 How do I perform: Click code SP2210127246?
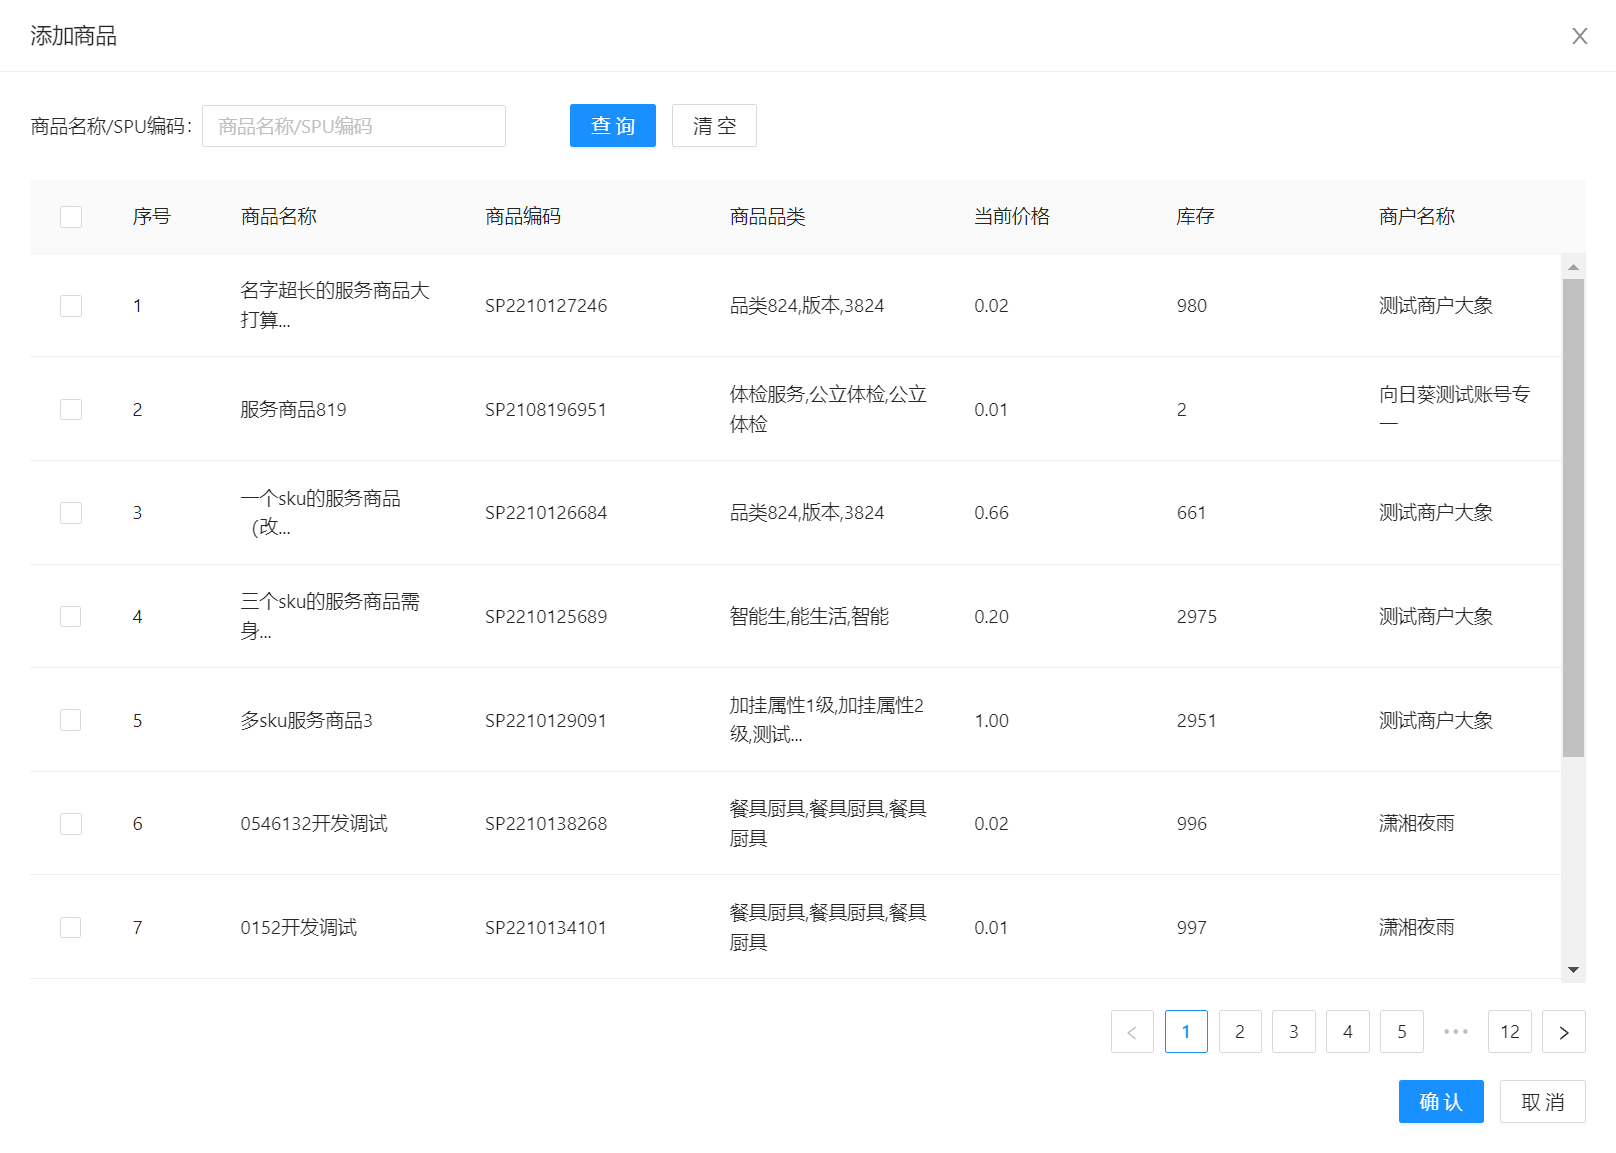point(546,306)
